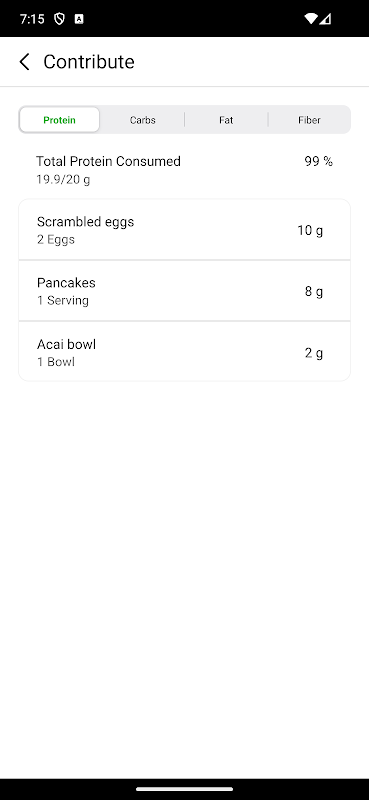This screenshot has height=800, width=369.
Task: Tap the bottom navigation gesture handle
Action: click(184, 789)
